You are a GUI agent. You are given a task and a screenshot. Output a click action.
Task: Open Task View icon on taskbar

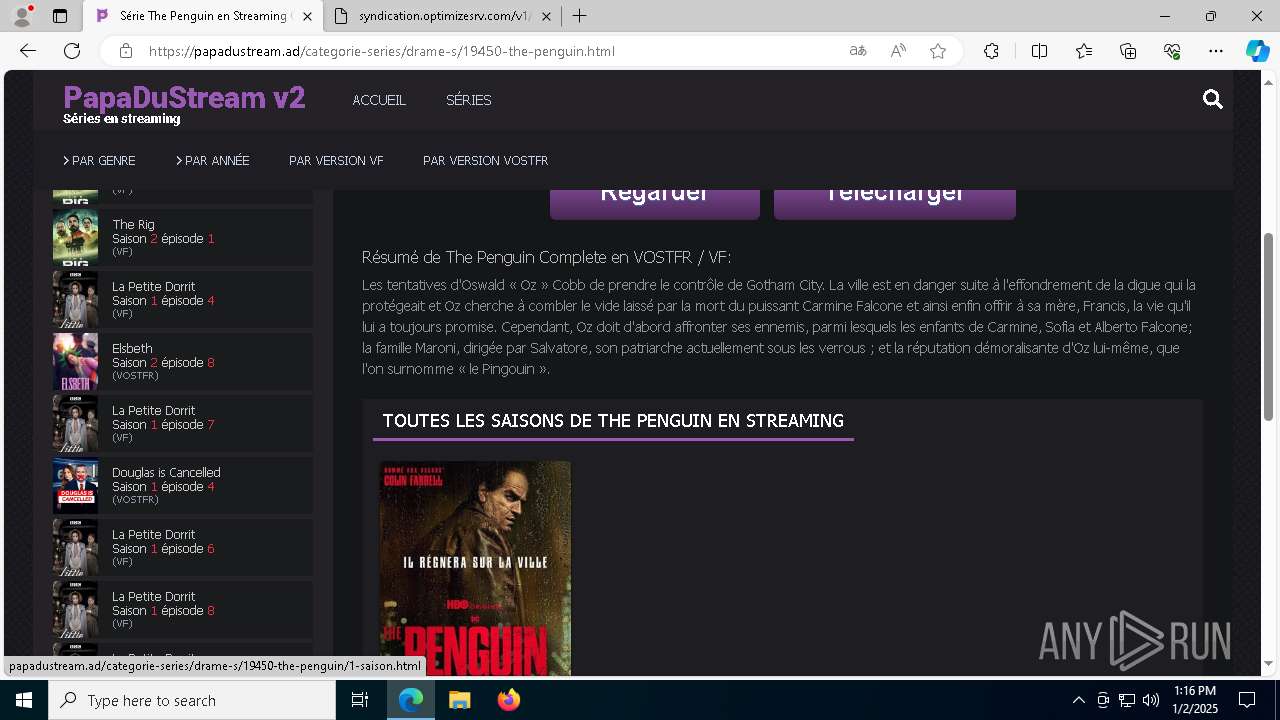click(360, 700)
